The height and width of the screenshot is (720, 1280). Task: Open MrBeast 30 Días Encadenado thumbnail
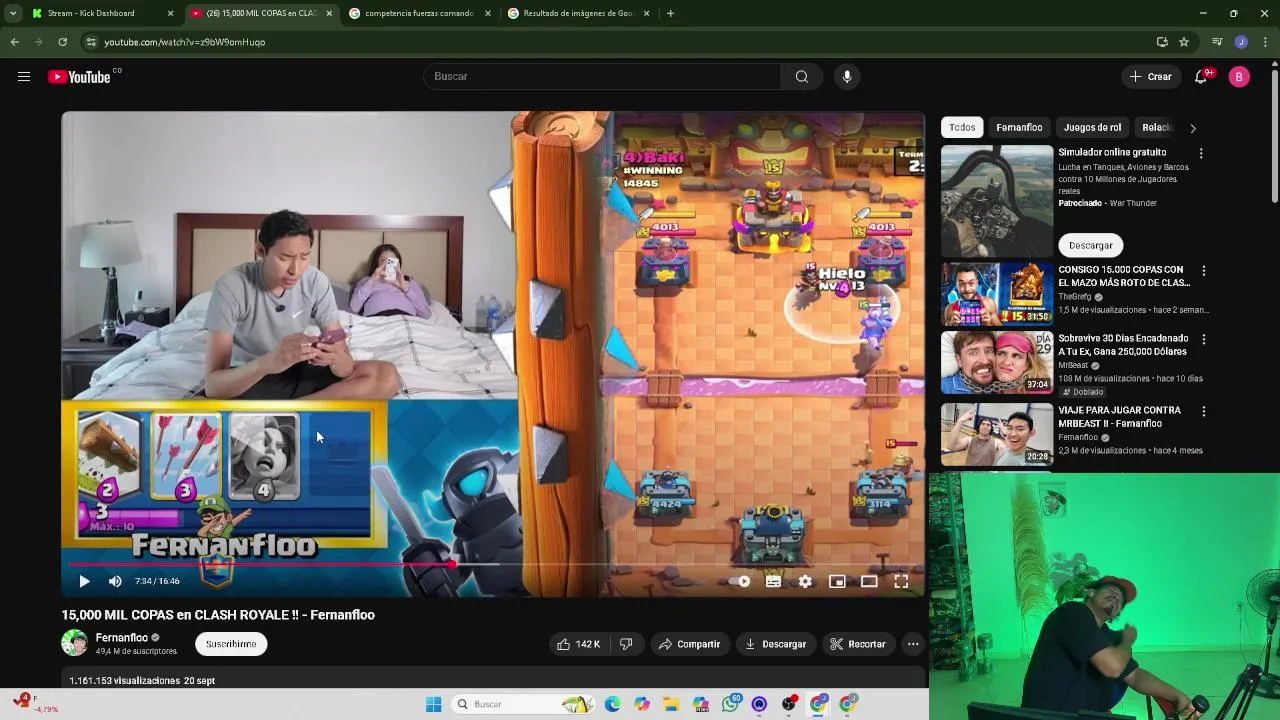point(997,362)
